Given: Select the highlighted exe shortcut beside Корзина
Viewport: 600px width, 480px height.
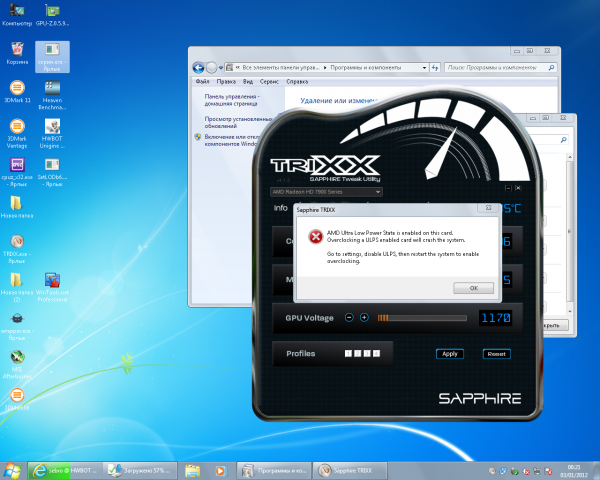Looking at the screenshot, I should (x=52, y=57).
